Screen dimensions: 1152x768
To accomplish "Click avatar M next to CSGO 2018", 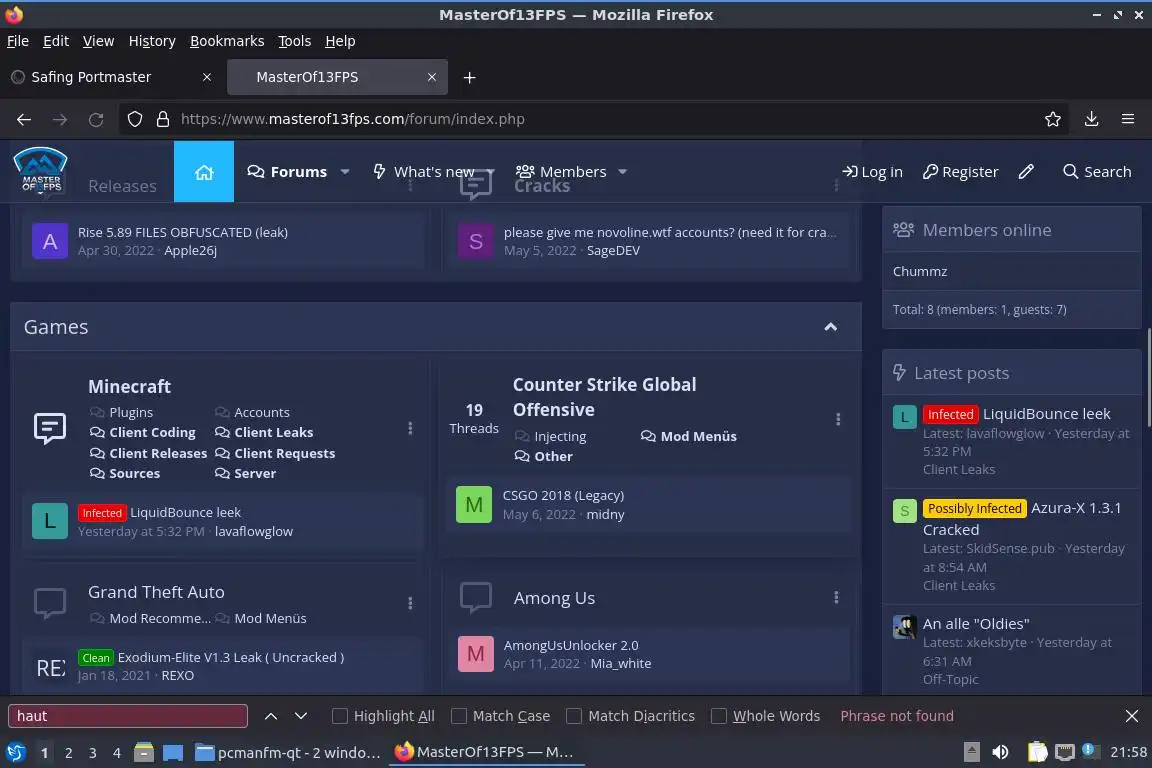I will coord(474,505).
